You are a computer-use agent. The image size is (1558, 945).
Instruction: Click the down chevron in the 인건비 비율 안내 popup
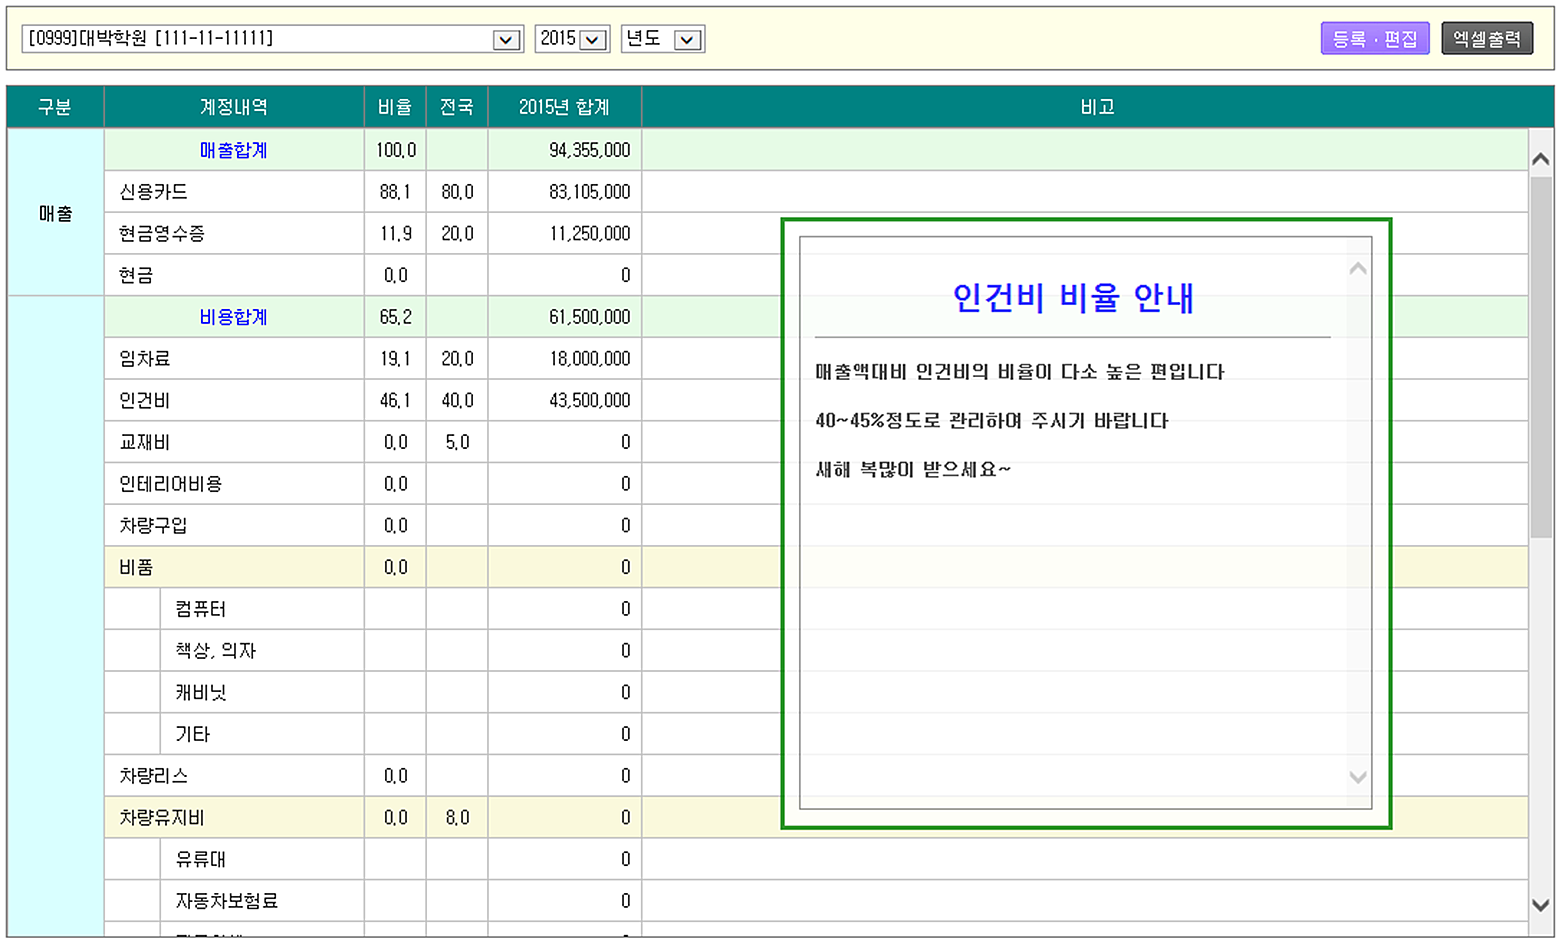click(1358, 776)
